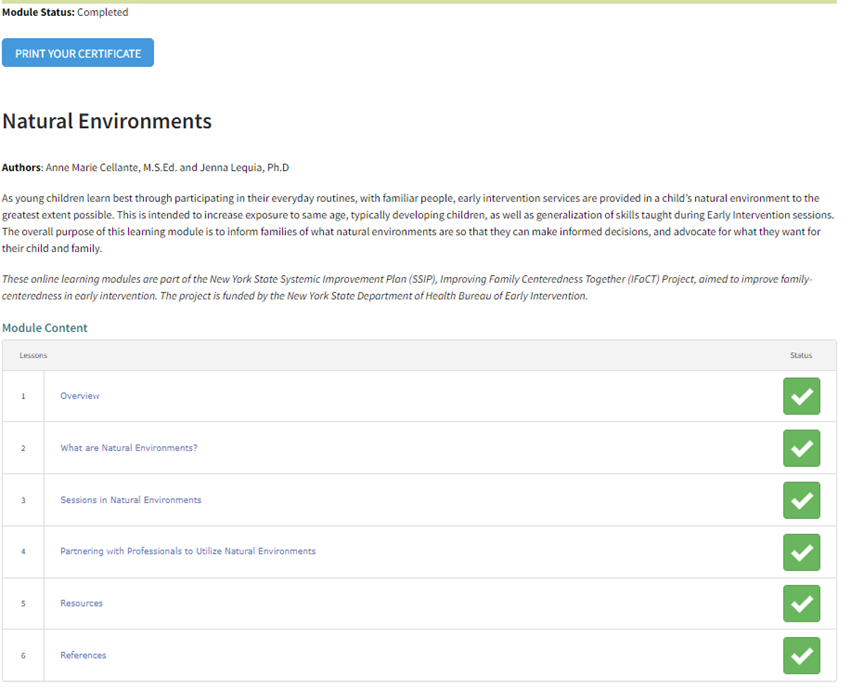This screenshot has height=690, width=851.
Task: Click the checkmark beside Partnering with Professionals
Action: 801,552
